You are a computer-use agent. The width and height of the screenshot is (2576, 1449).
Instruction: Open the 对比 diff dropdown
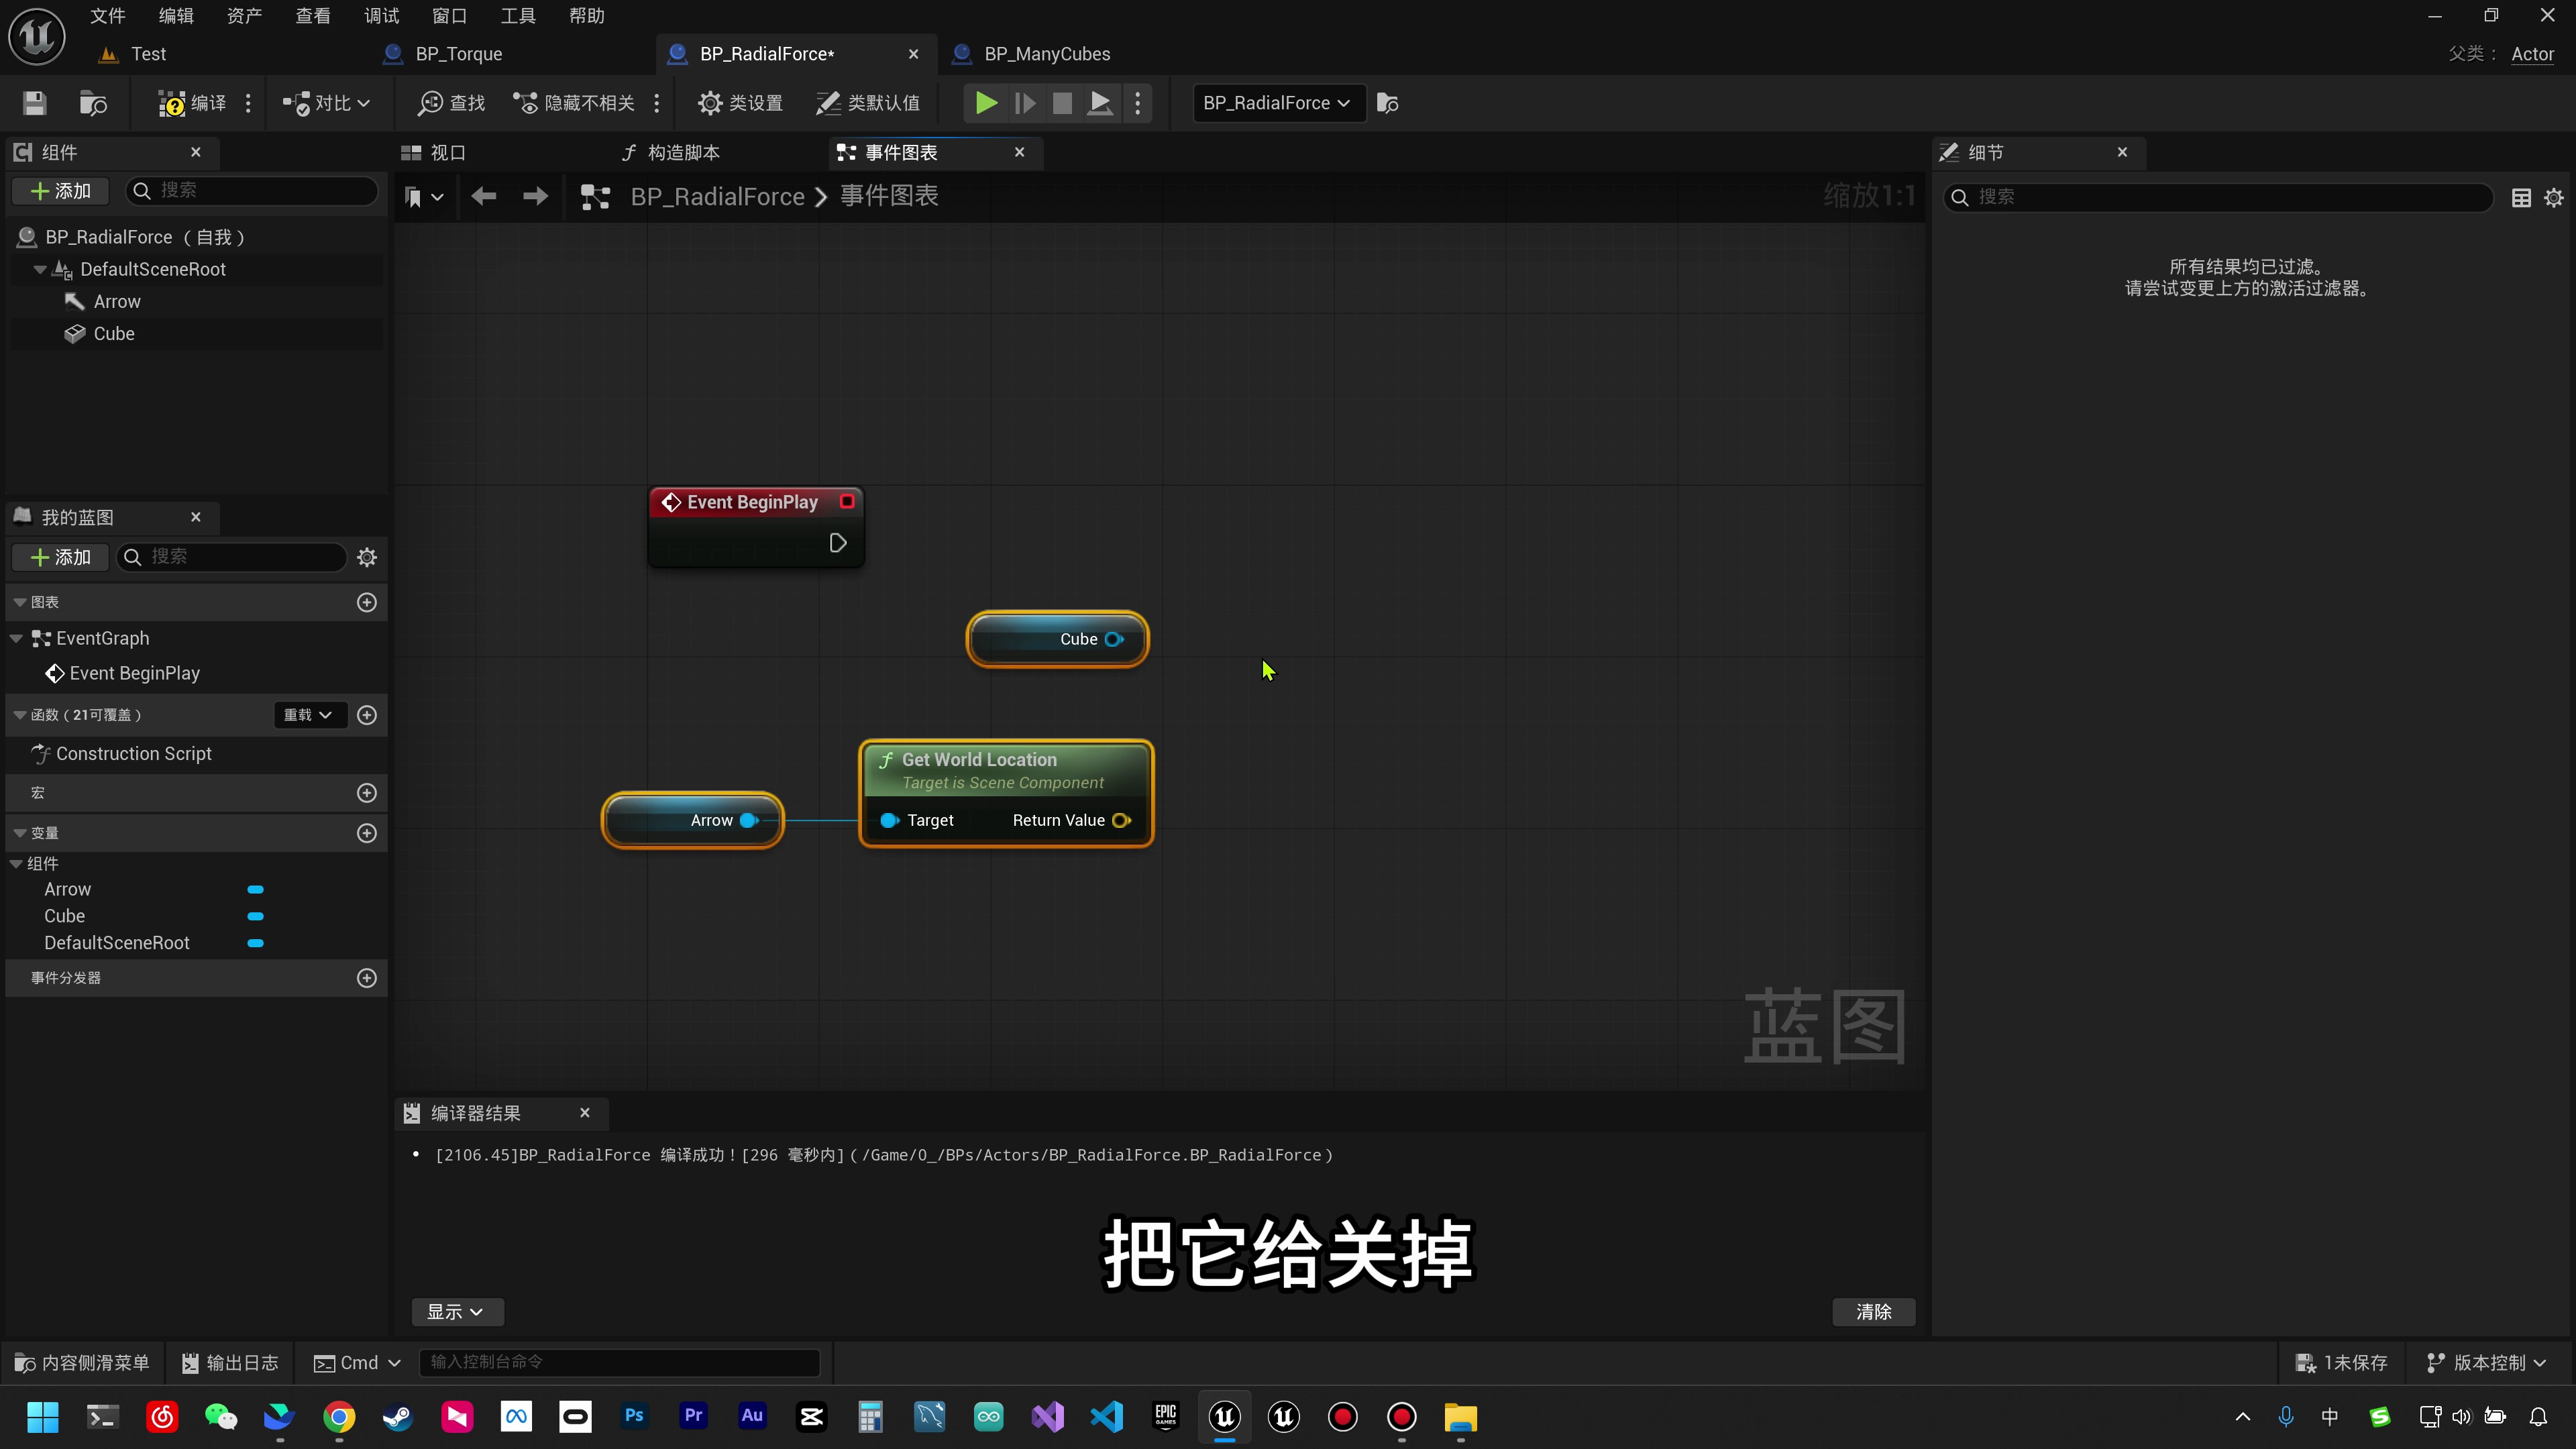point(326,103)
